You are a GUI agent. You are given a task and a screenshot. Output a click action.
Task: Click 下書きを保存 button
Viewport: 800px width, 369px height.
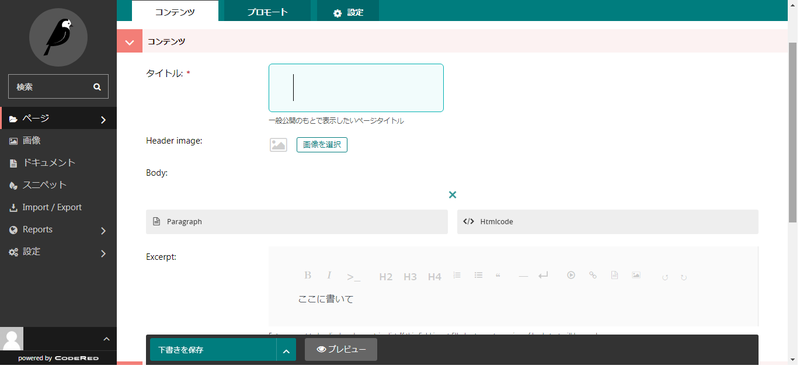pyautogui.click(x=213, y=350)
